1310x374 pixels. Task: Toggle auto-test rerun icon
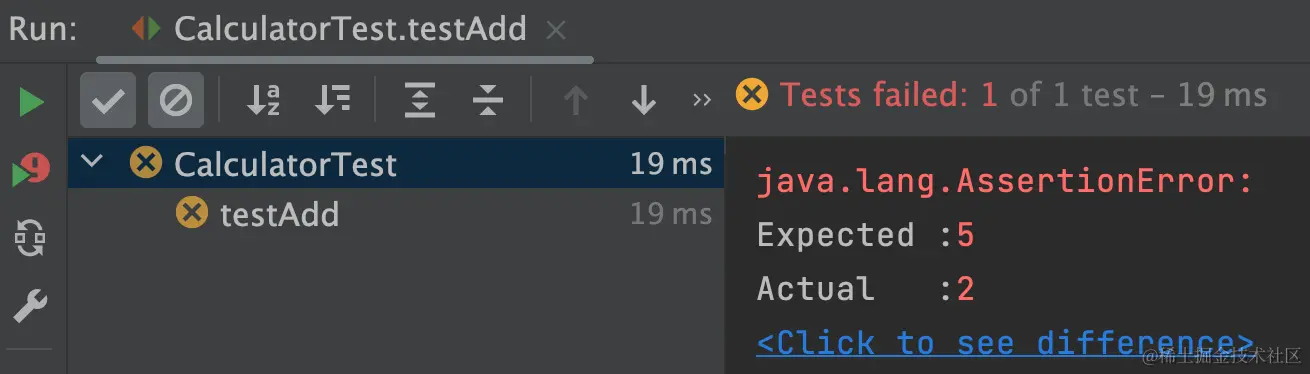coord(32,238)
